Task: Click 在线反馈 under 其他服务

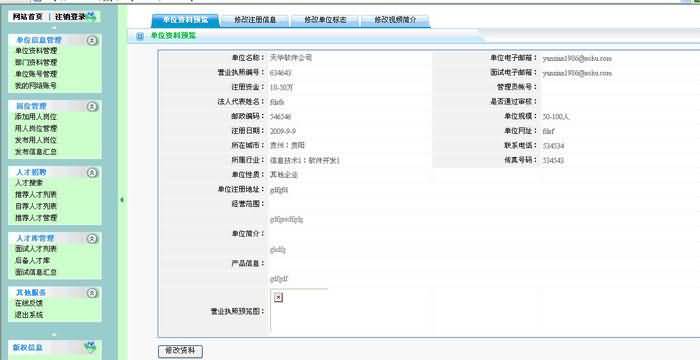Action: point(29,303)
